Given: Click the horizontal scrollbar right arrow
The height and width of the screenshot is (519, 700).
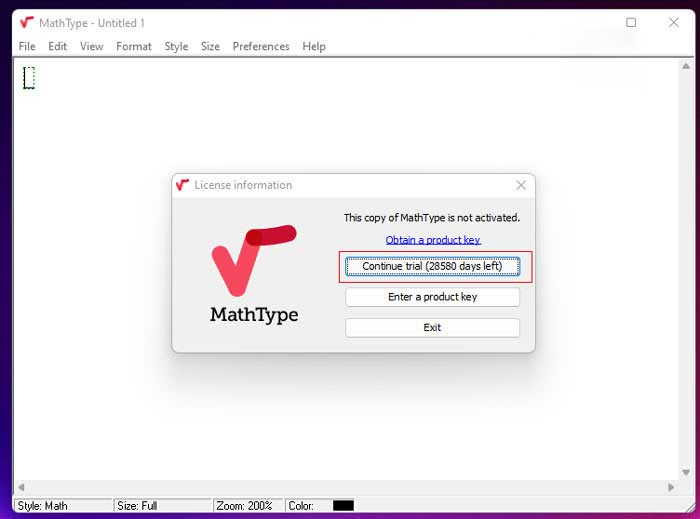Looking at the screenshot, I should (671, 487).
